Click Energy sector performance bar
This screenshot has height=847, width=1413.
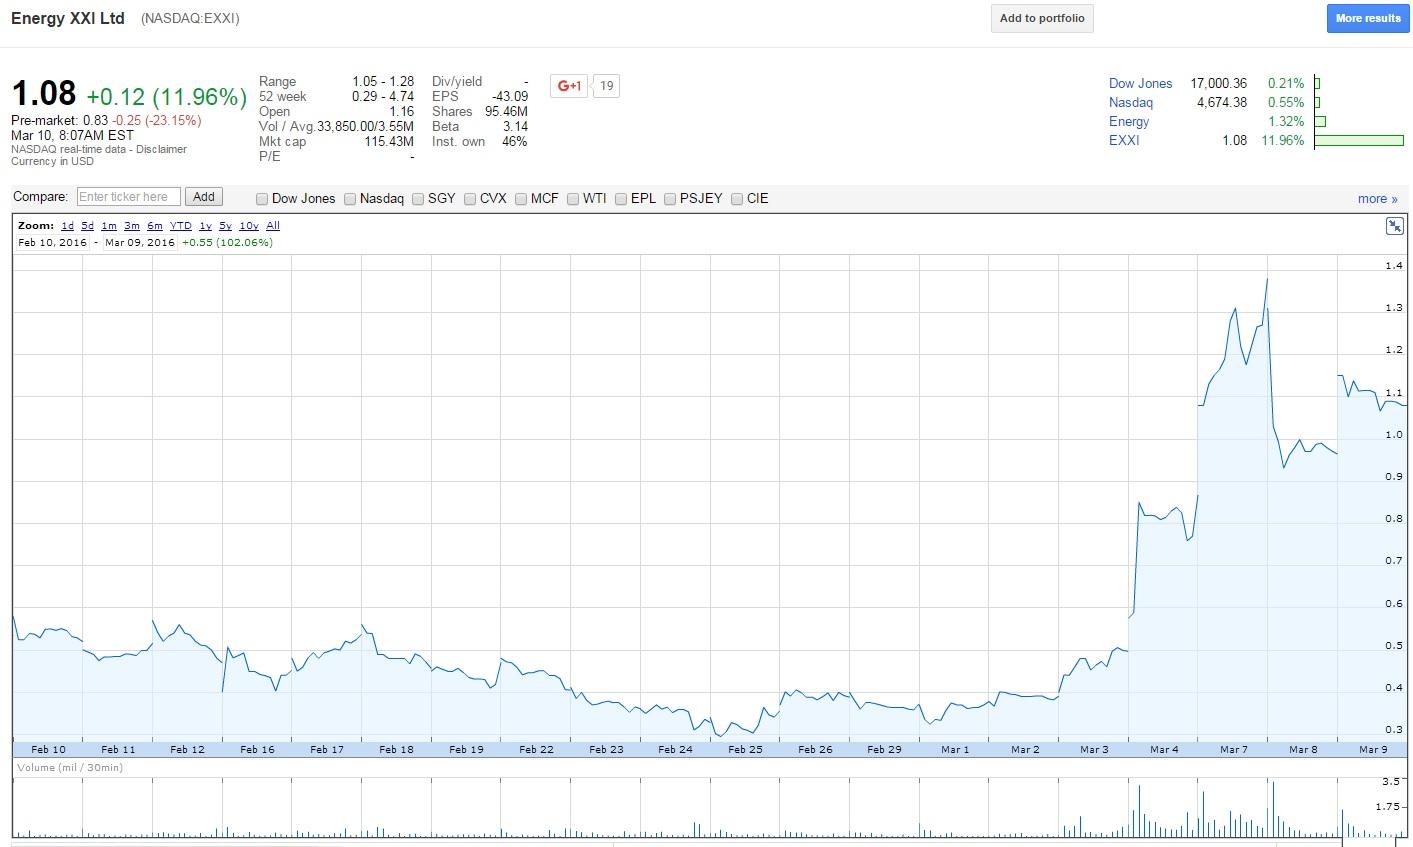1320,121
